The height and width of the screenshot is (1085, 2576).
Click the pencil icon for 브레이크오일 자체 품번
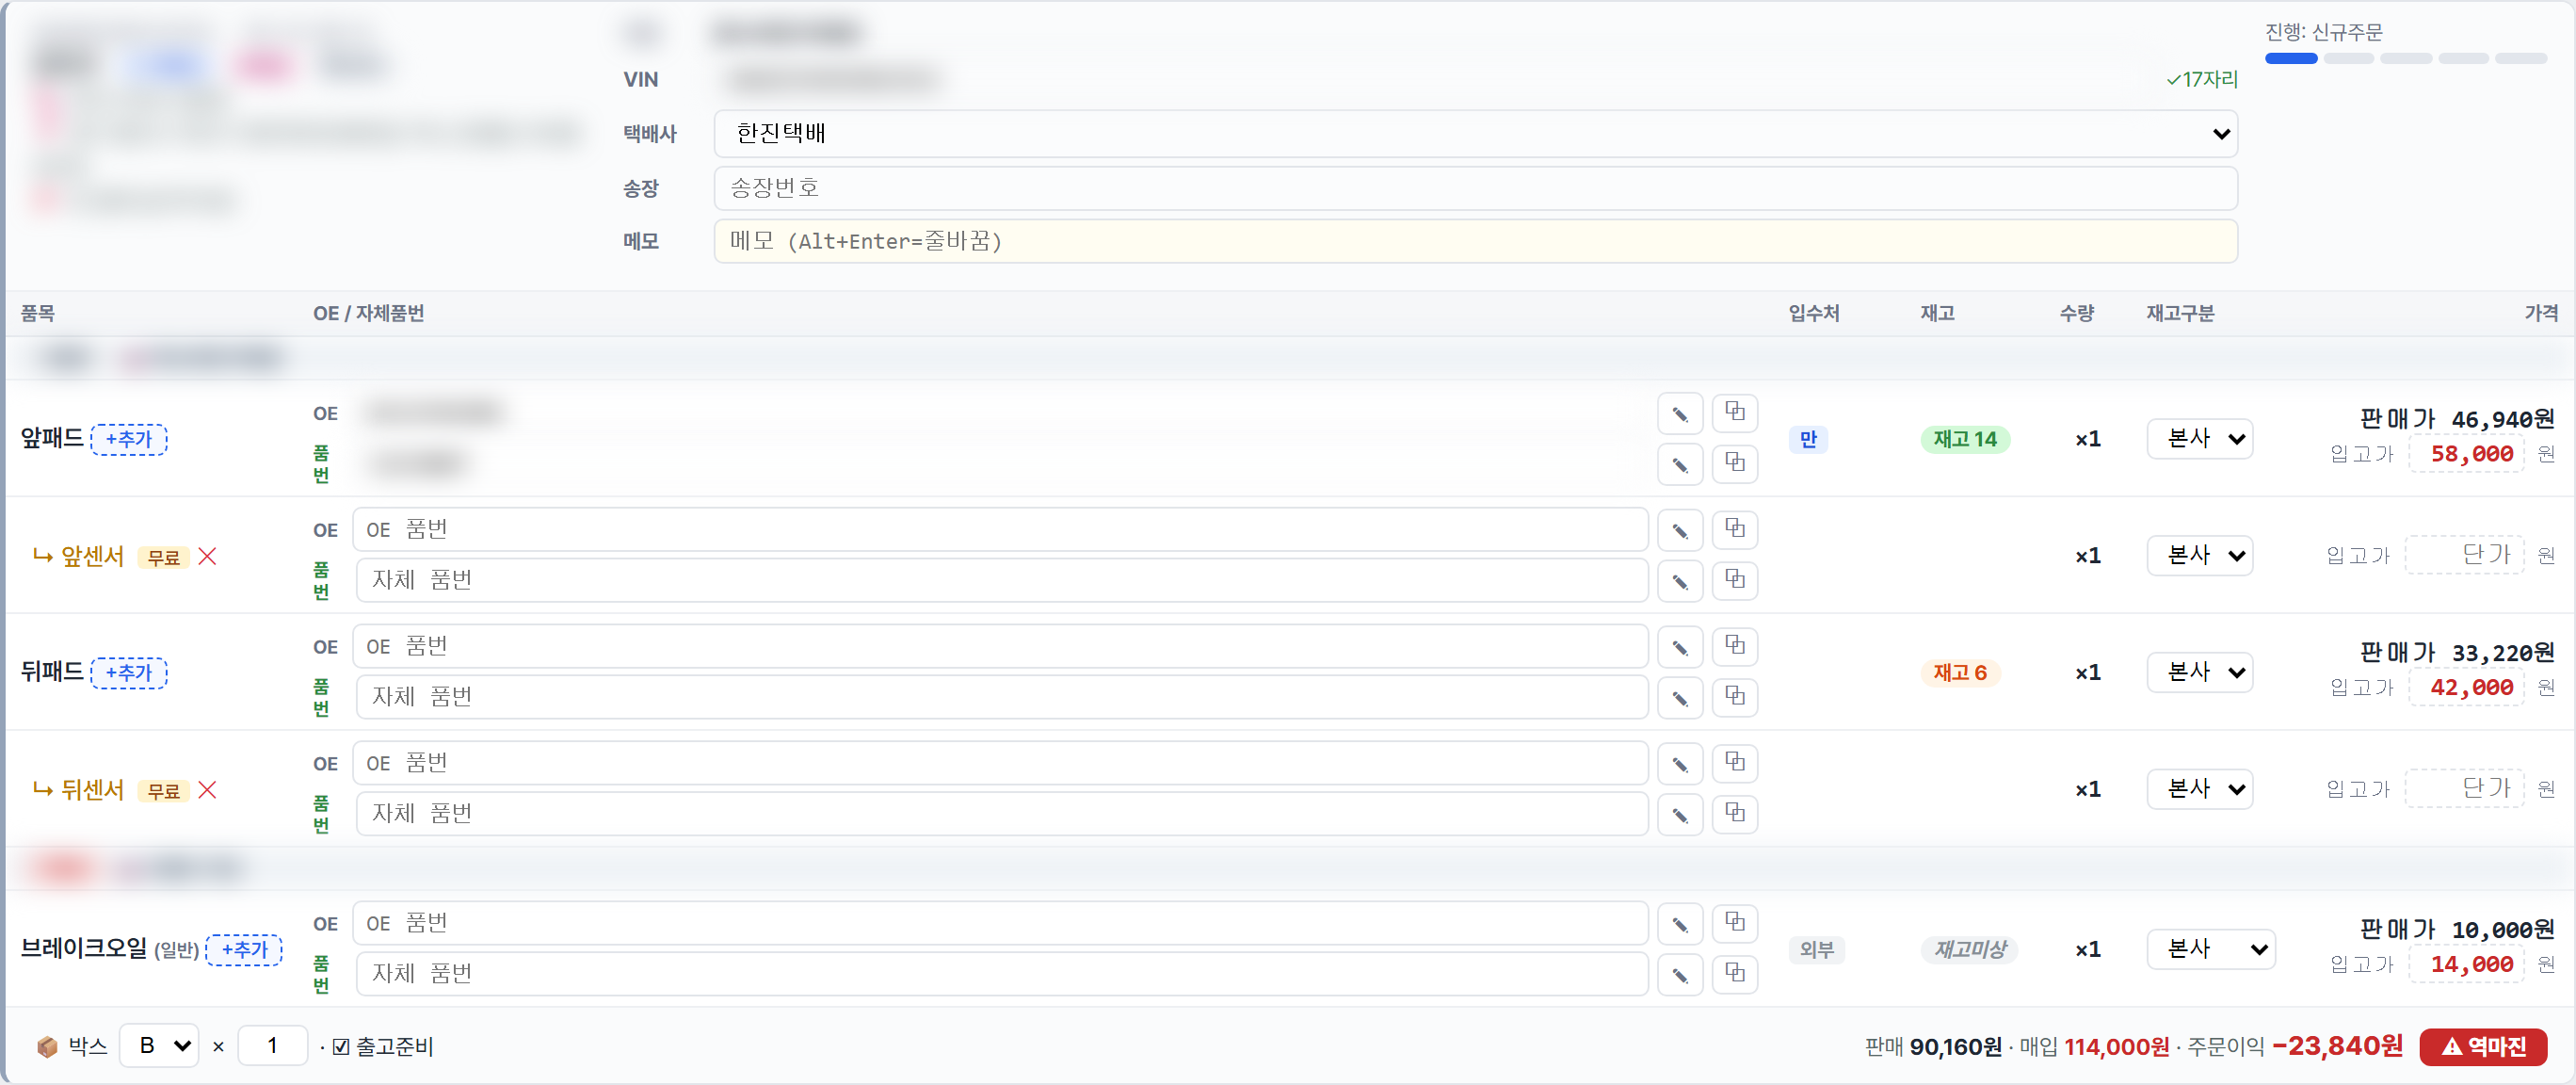(x=1680, y=974)
